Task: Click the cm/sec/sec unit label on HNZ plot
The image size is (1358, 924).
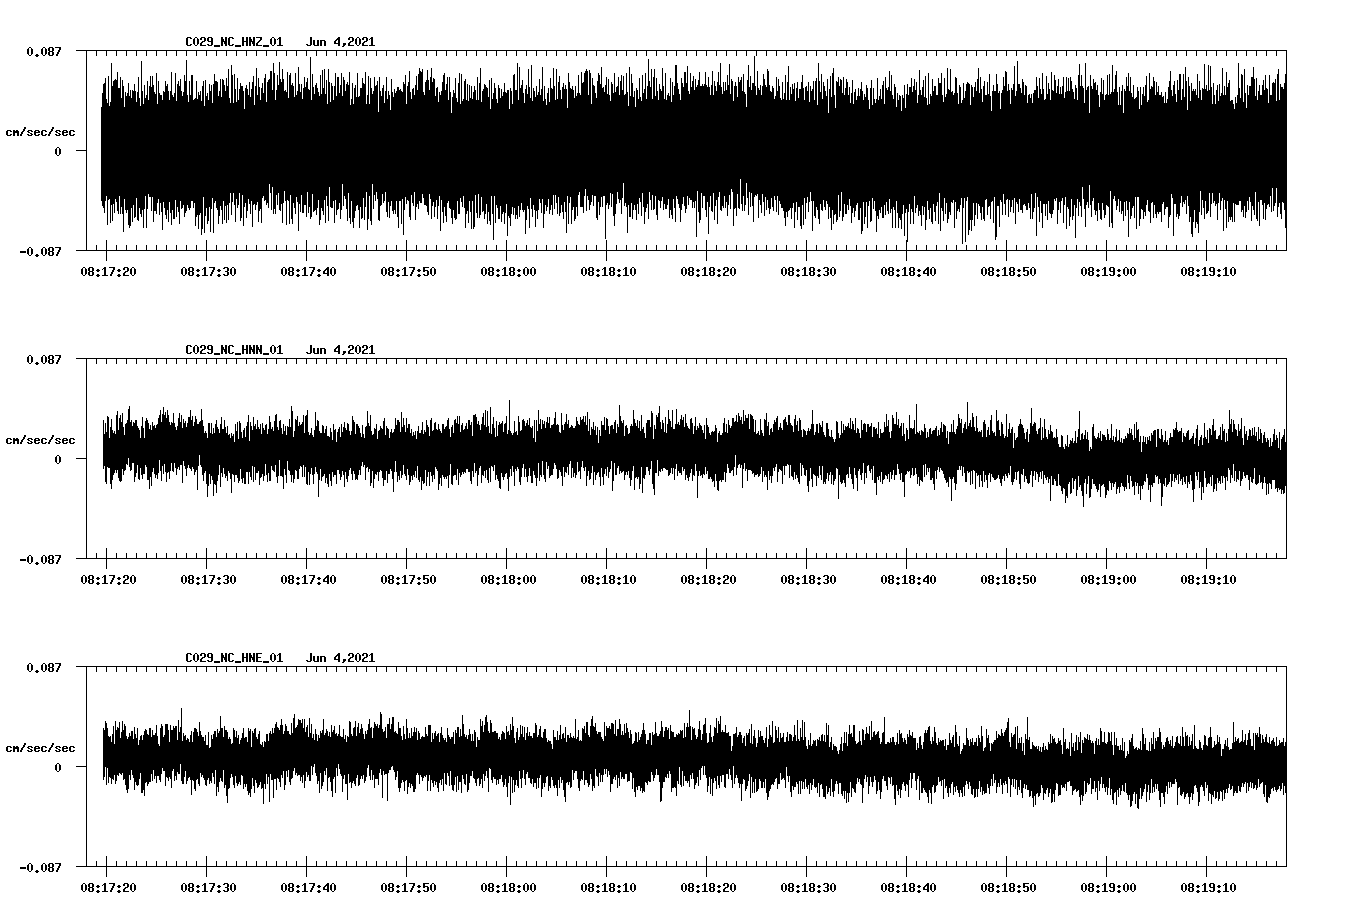Action: pyautogui.click(x=40, y=132)
